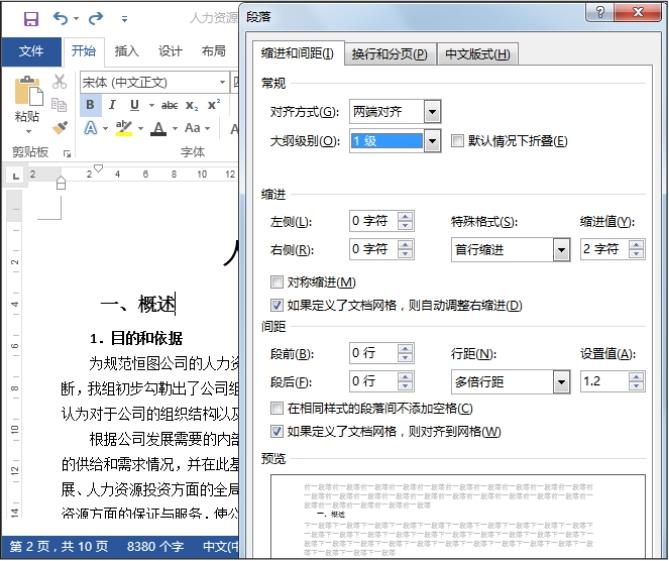Image resolution: width=669 pixels, height=561 pixels.
Task: Click the Undo arrow icon
Action: (x=61, y=19)
